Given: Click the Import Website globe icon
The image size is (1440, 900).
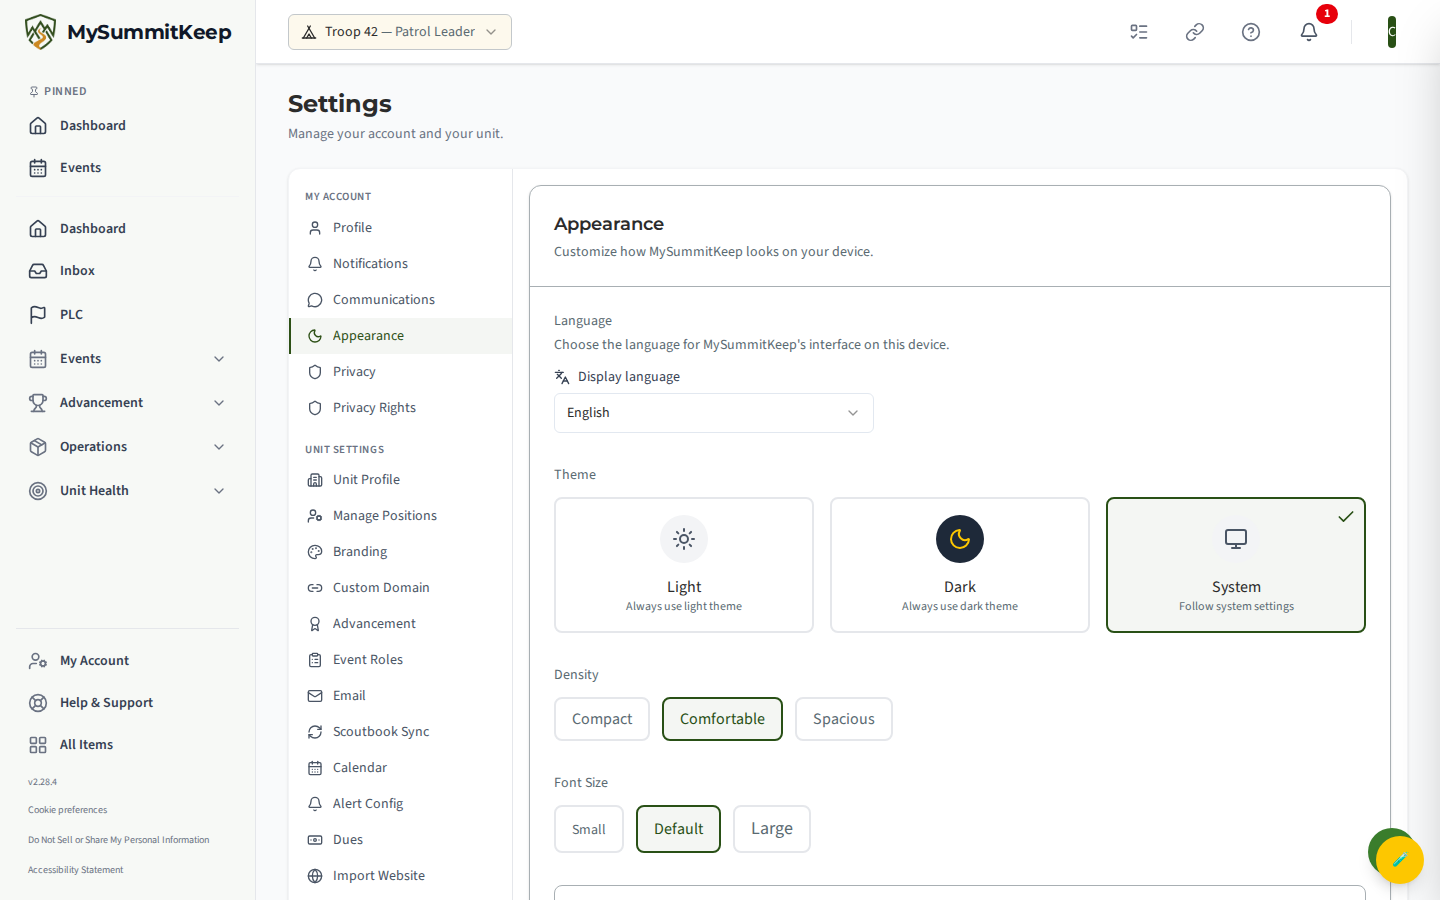Looking at the screenshot, I should (x=315, y=876).
